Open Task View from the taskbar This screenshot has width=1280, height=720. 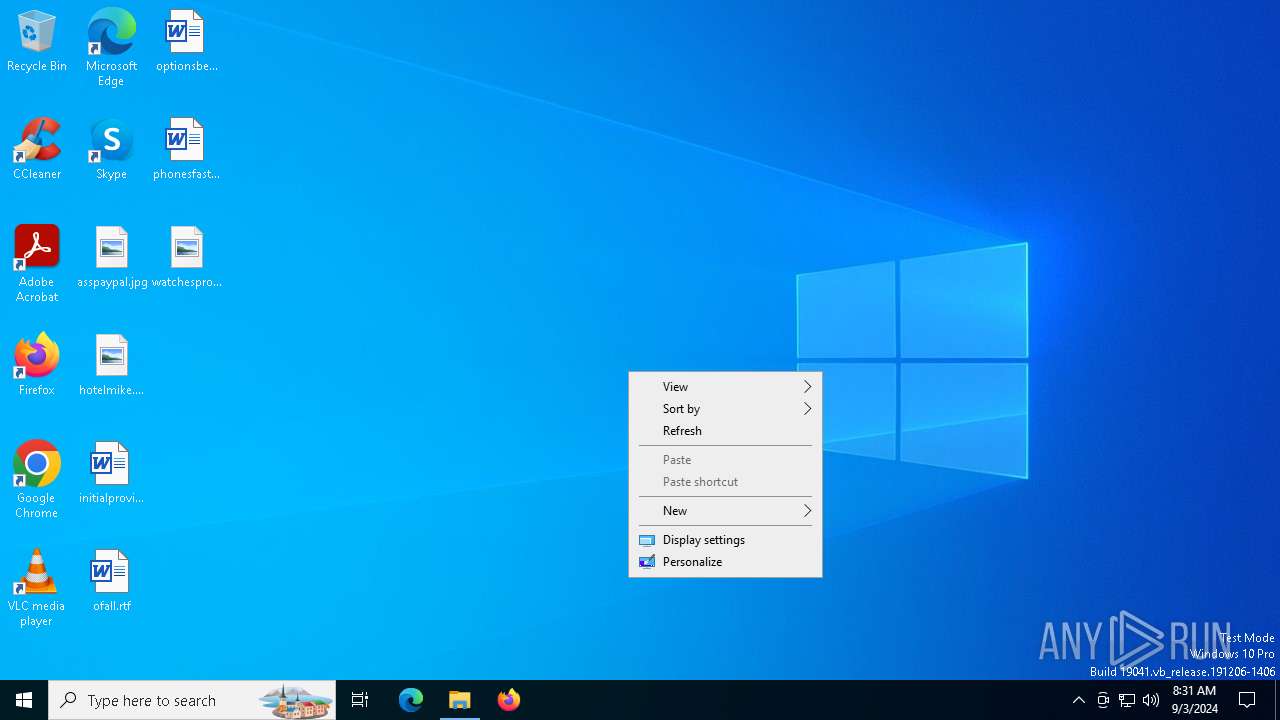pos(360,700)
